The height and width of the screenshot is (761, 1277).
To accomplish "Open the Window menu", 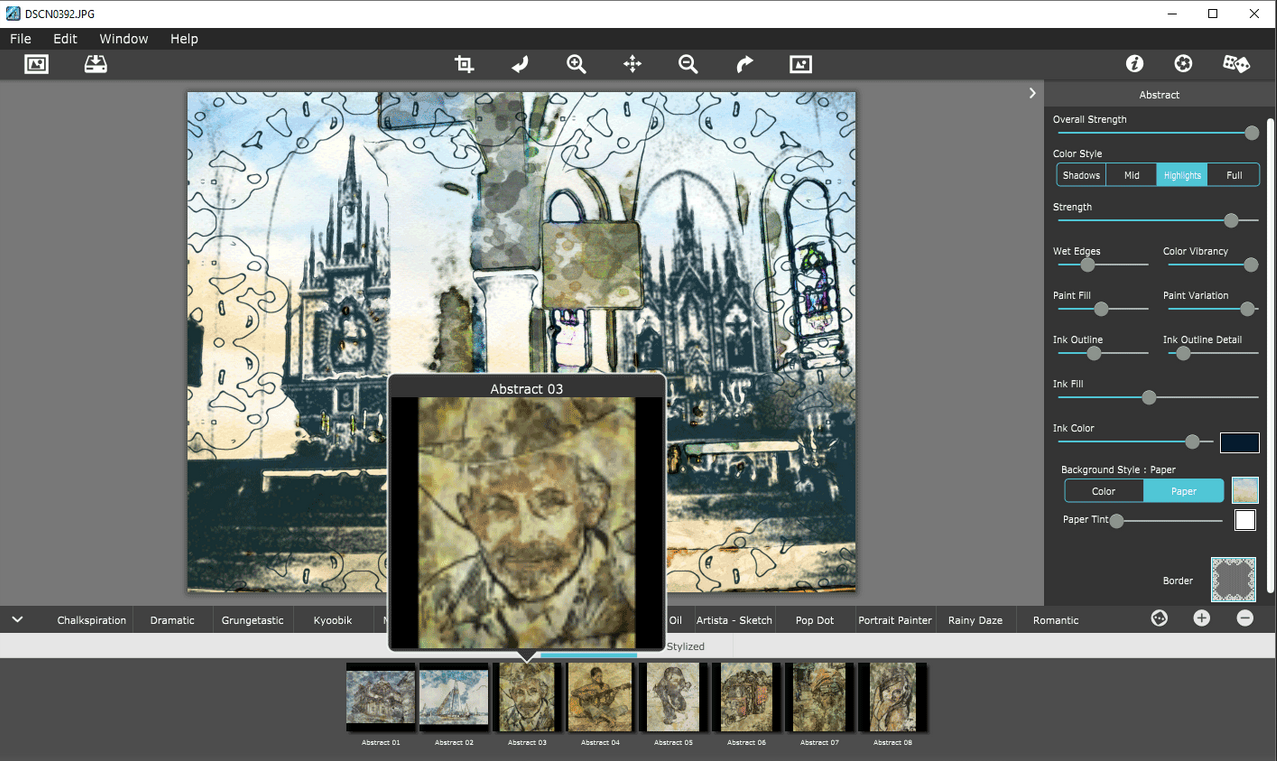I will [123, 39].
